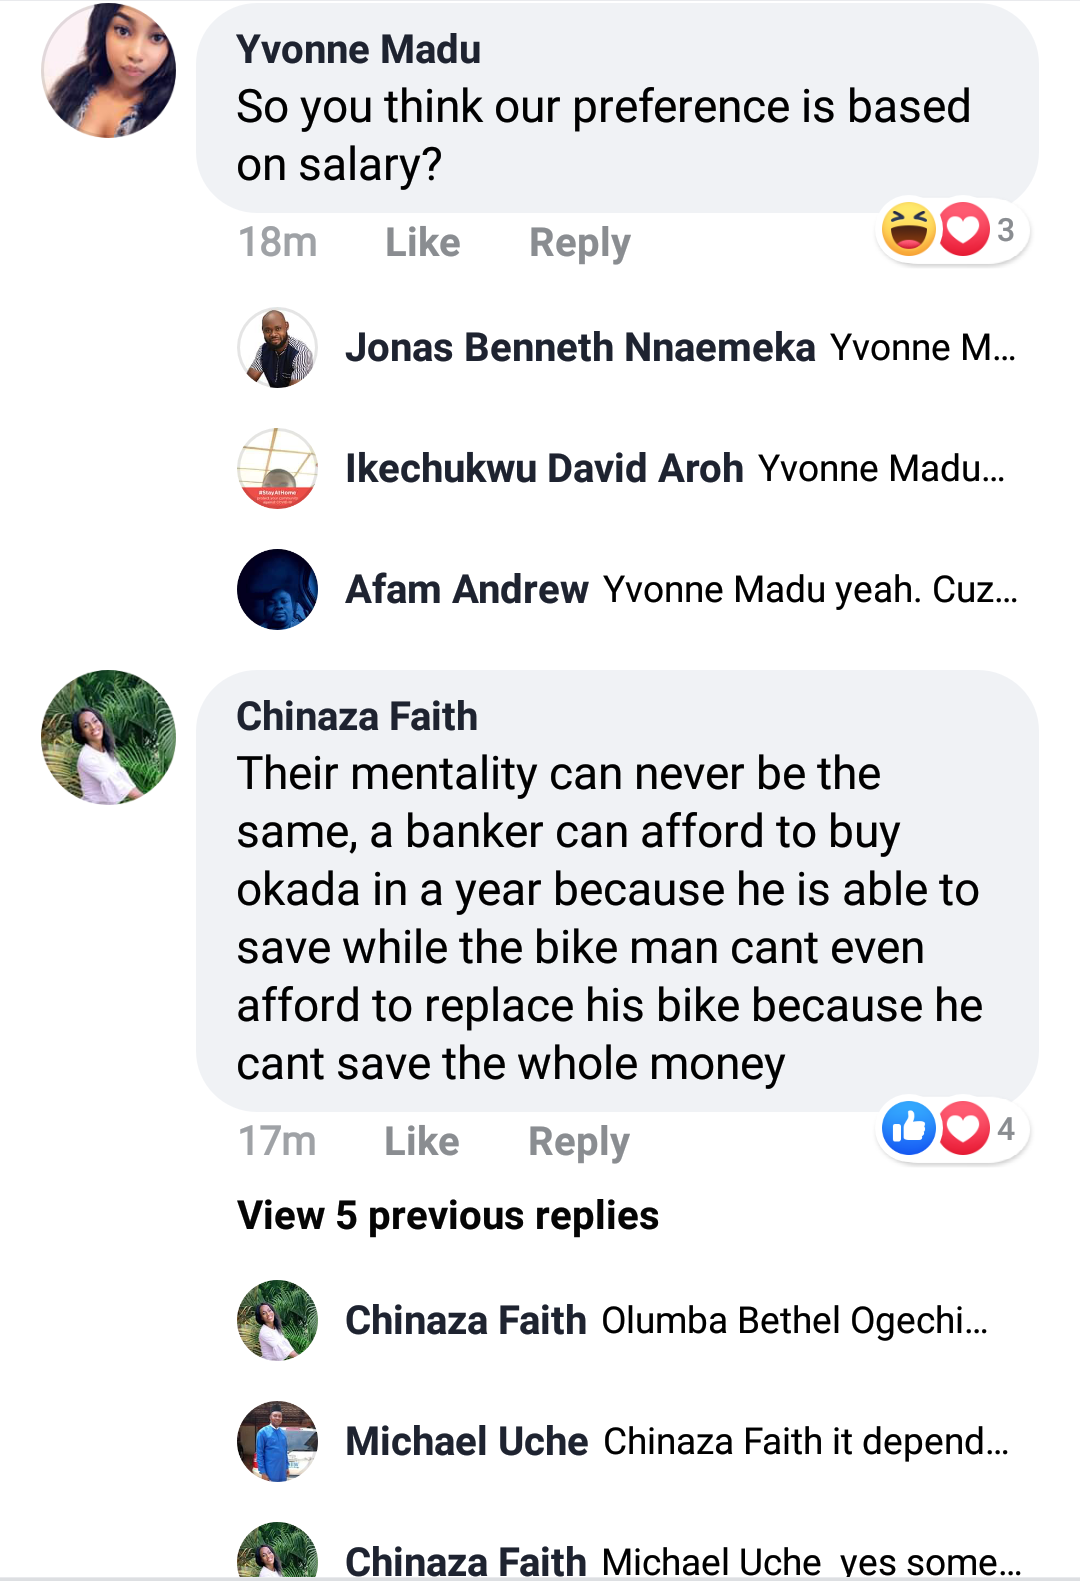This screenshot has height=1583, width=1080.
Task: Expand Jonas Benneth Nnaemeka's truncated reply
Action: (922, 348)
